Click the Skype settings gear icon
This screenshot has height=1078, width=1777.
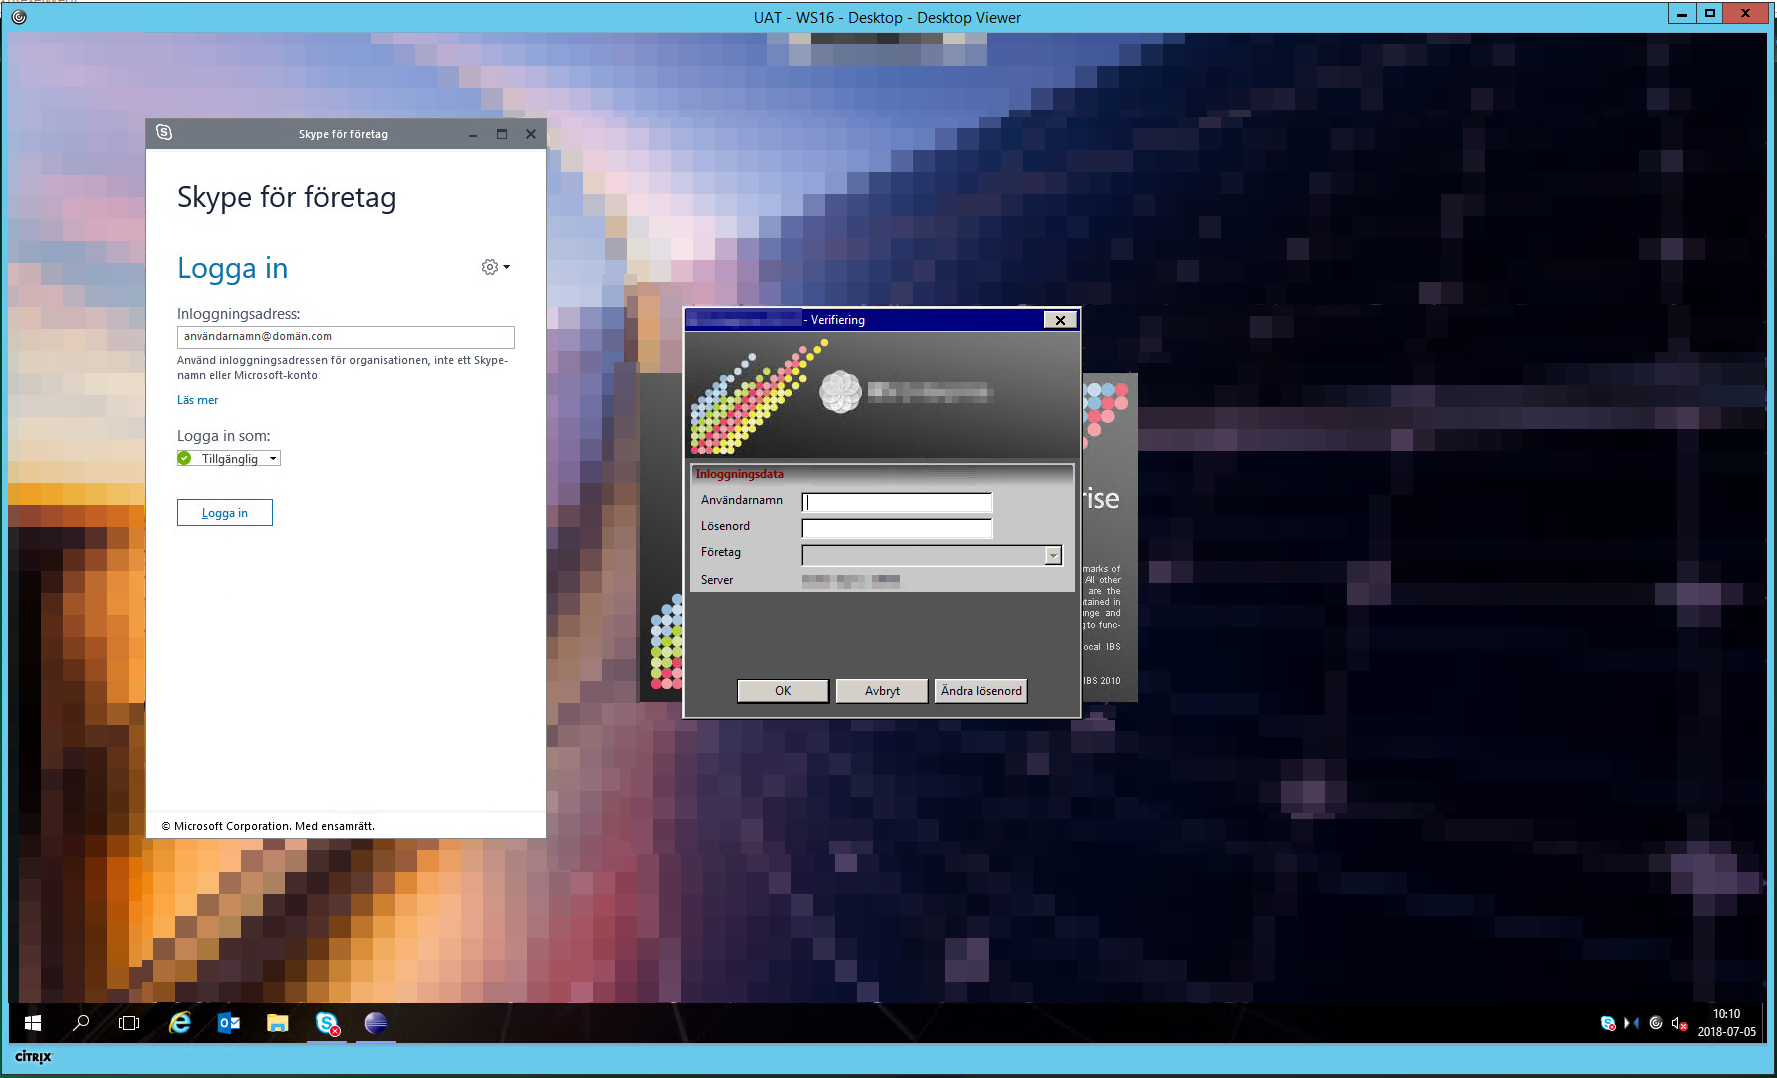tap(489, 267)
